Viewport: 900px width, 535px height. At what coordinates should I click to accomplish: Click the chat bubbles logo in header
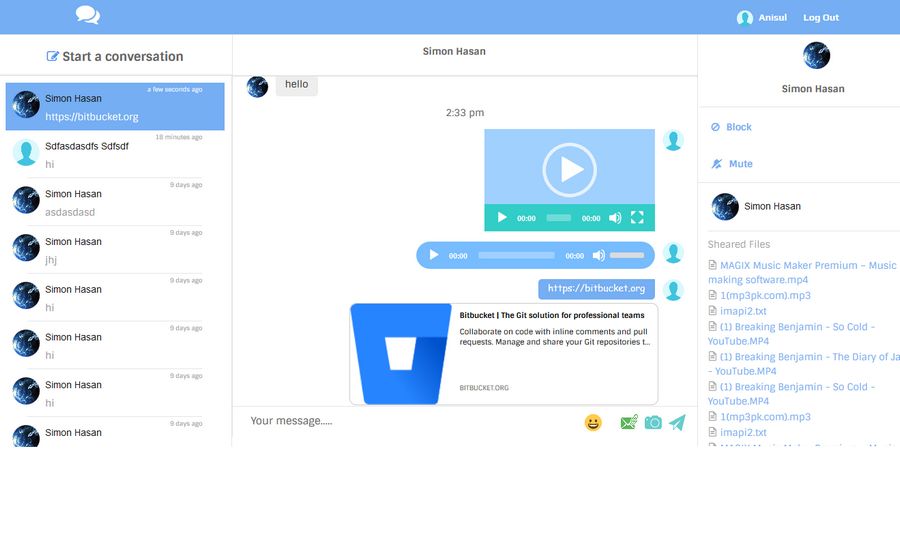pyautogui.click(x=88, y=15)
